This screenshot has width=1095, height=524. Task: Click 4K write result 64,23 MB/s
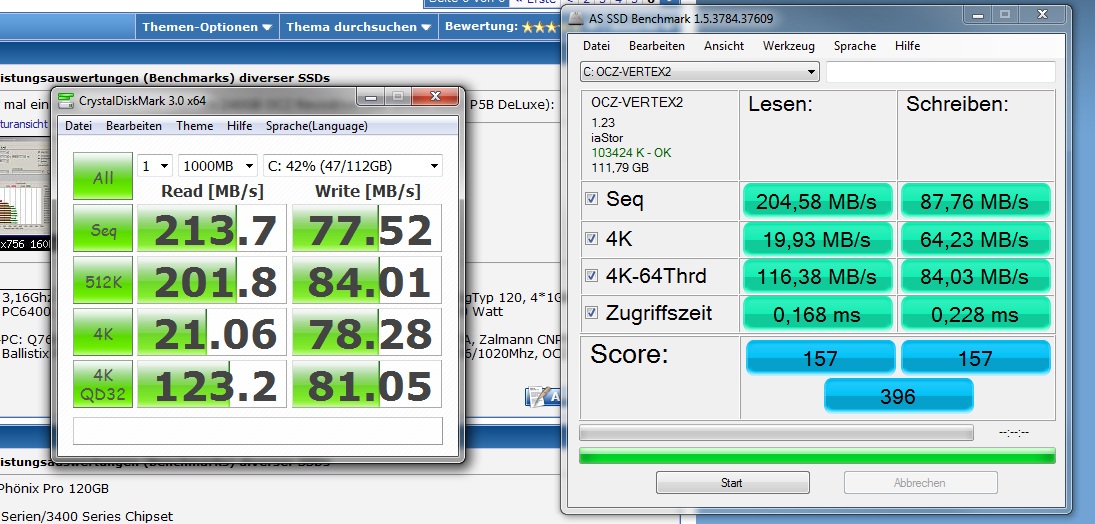[976, 240]
